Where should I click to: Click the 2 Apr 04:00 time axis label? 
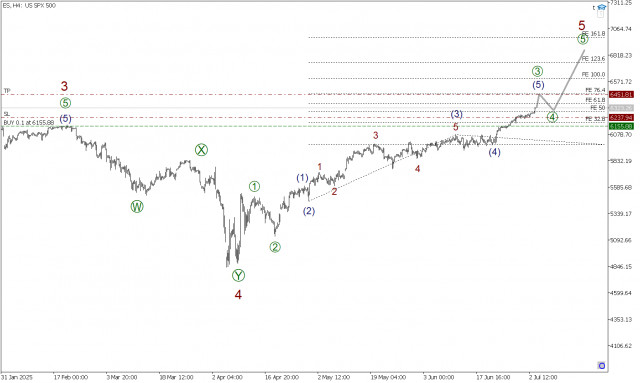click(227, 377)
